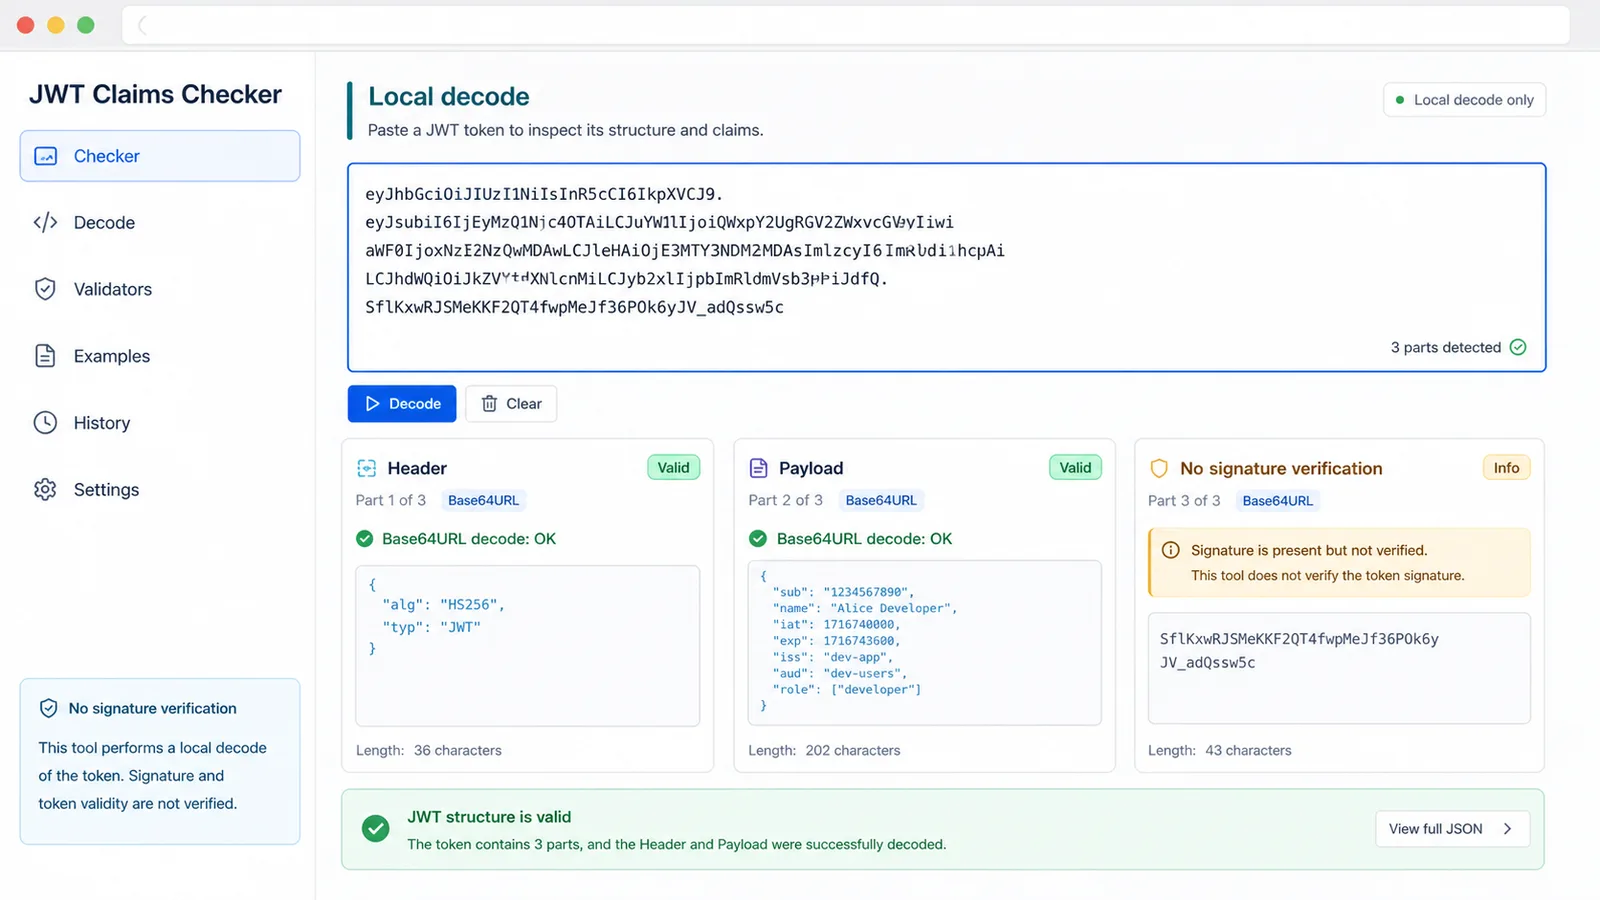
Task: Click the info icon in signature warning
Action: [1170, 550]
